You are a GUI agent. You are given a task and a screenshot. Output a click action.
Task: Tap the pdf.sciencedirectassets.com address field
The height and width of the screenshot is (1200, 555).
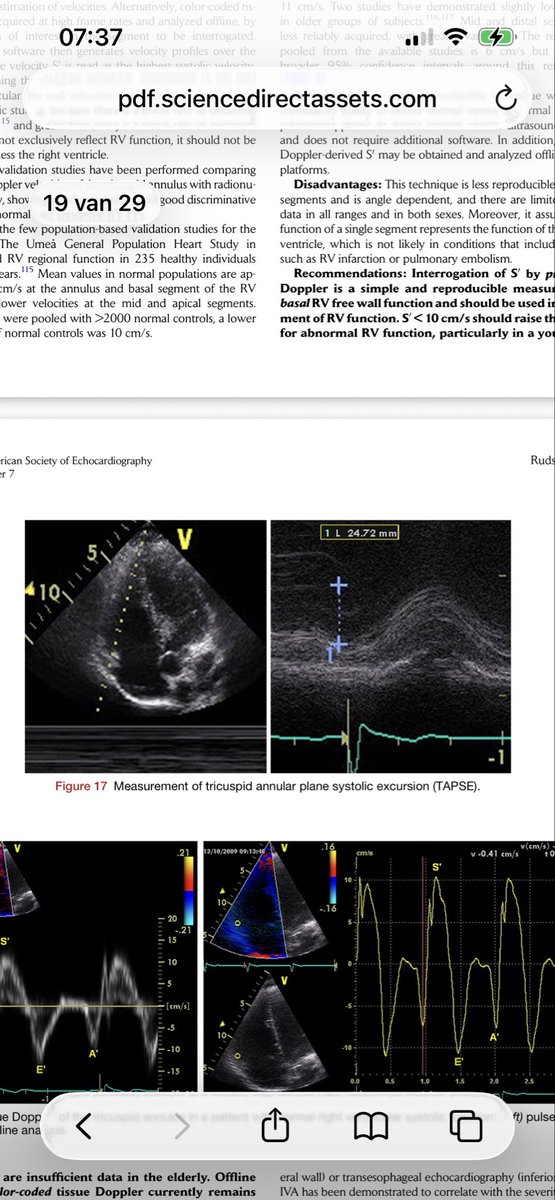[x=277, y=98]
